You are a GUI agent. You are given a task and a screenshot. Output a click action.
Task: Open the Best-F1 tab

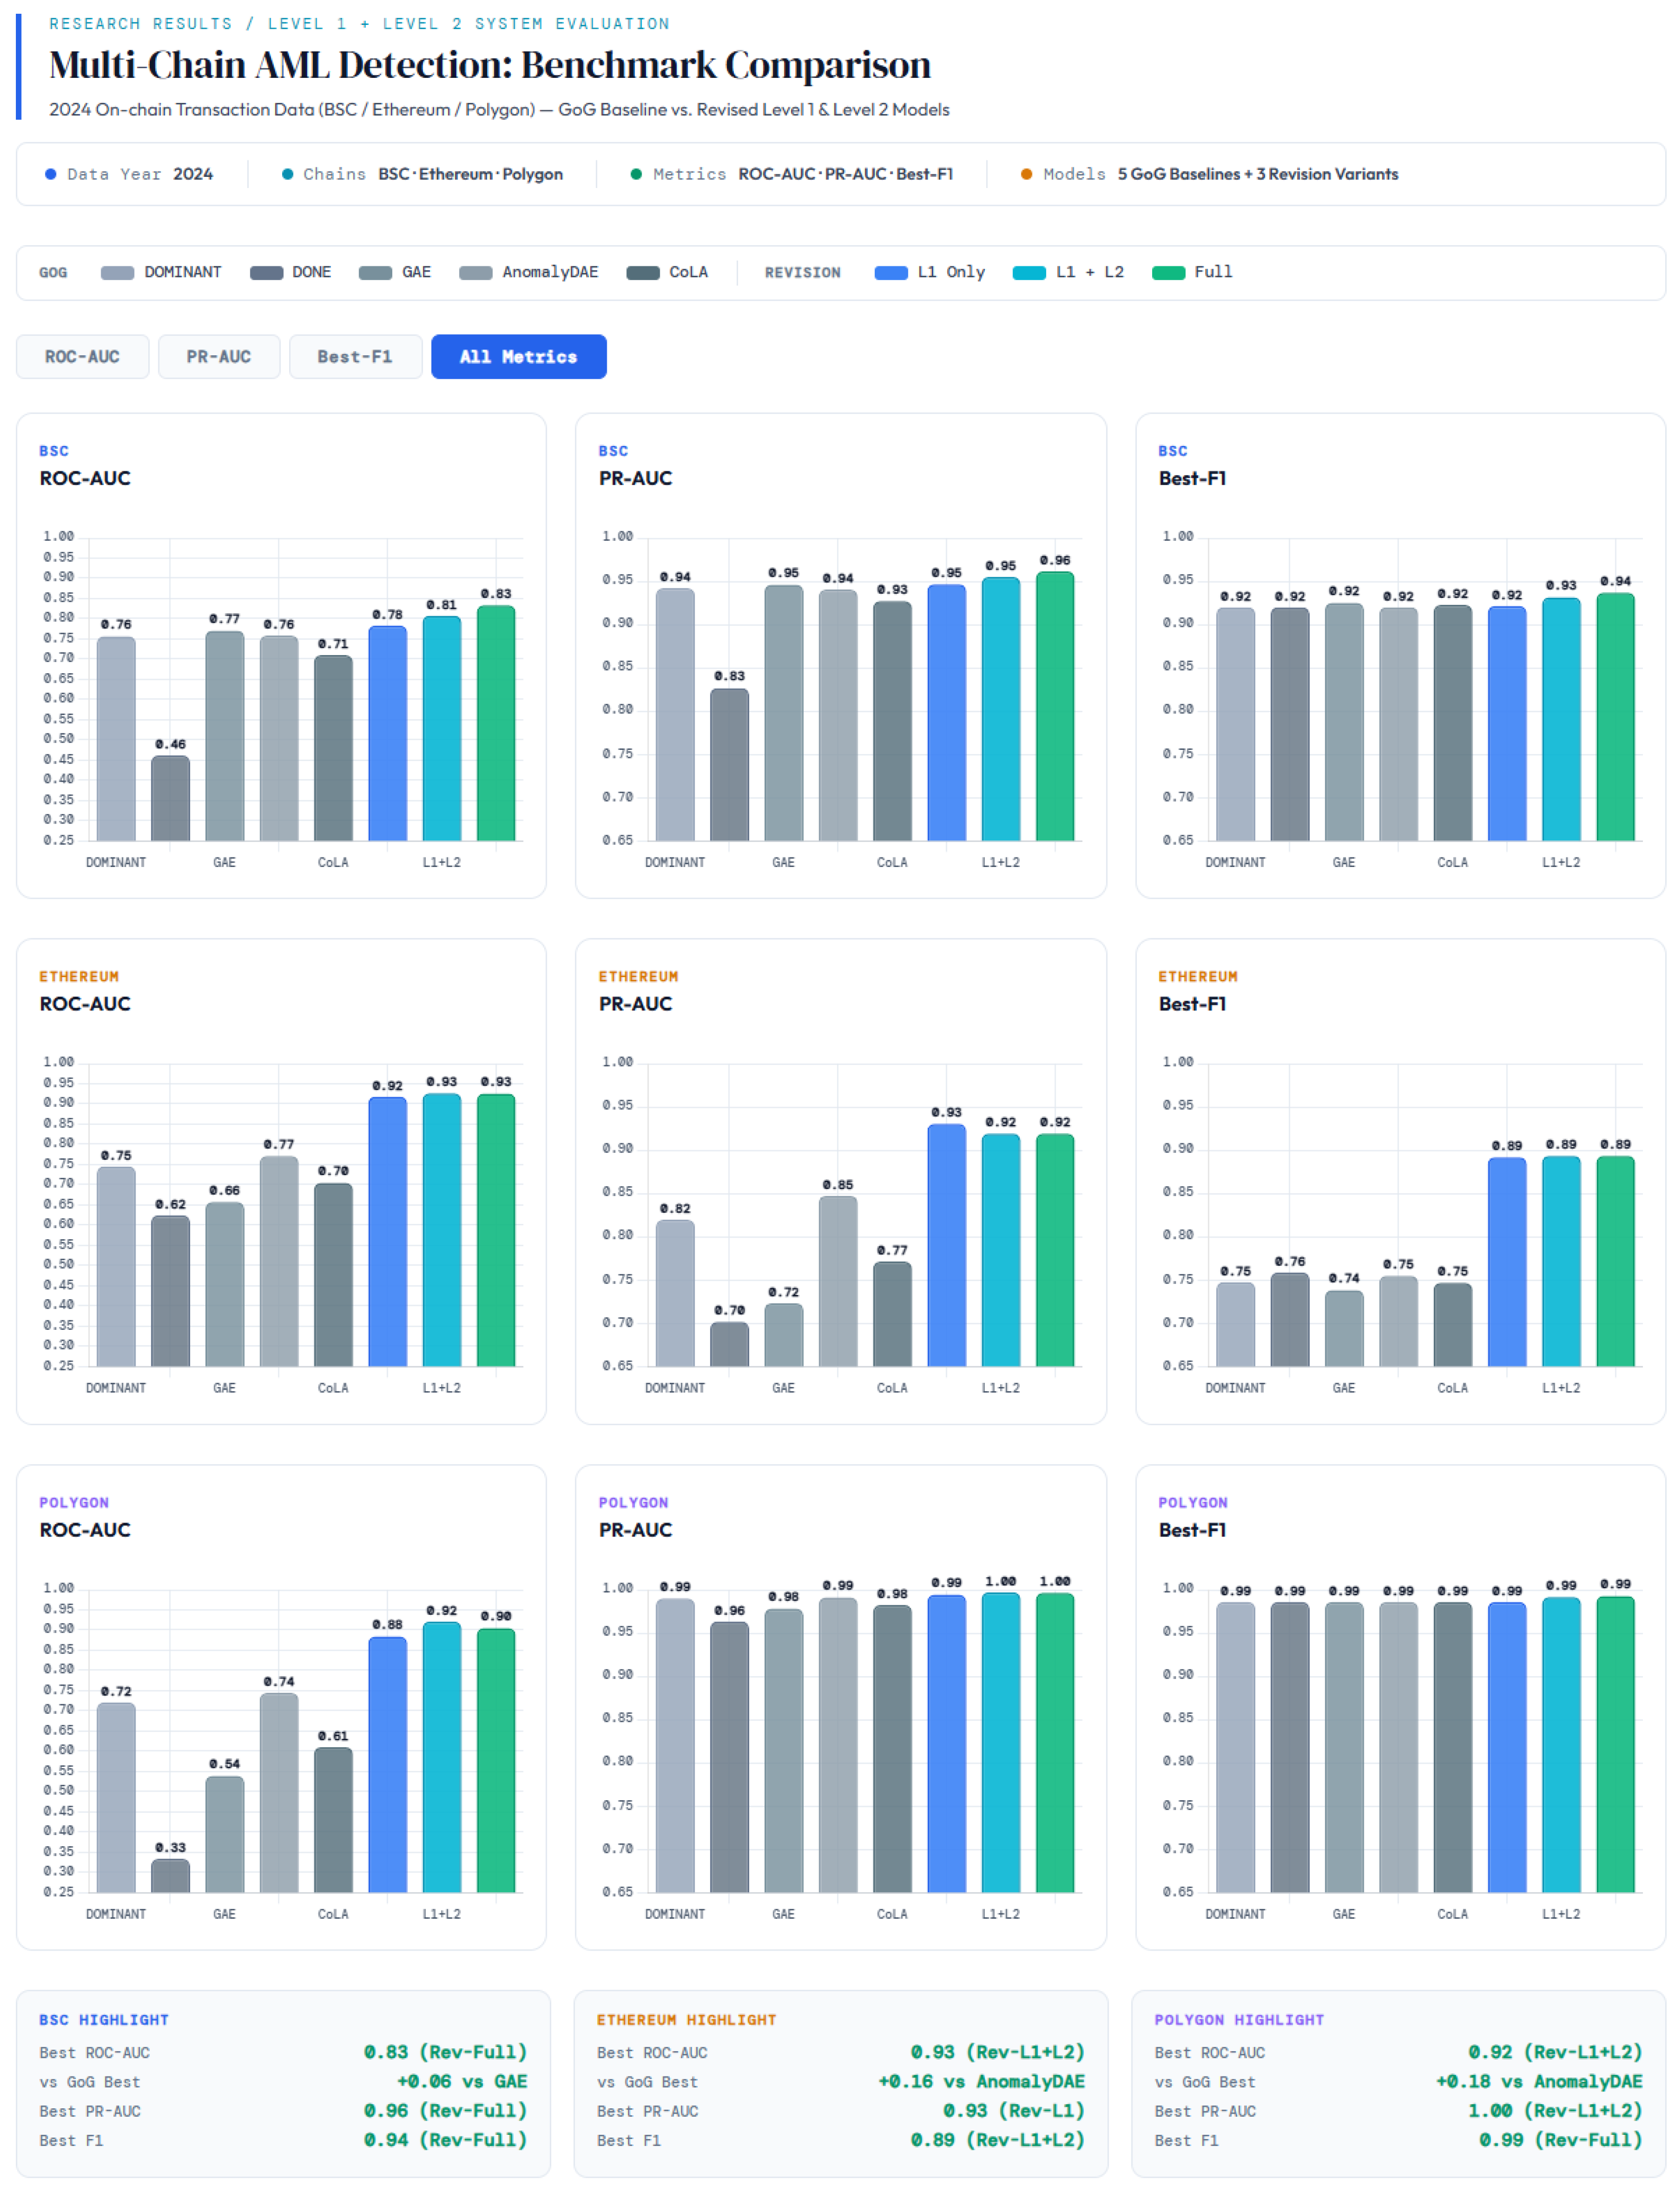tap(355, 356)
